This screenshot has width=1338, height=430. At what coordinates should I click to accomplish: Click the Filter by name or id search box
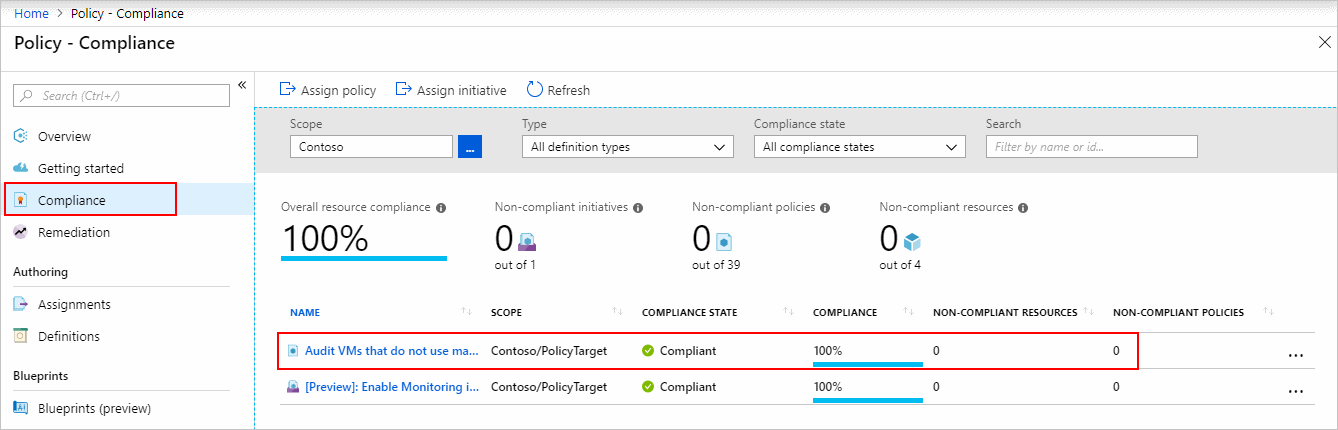[1091, 147]
